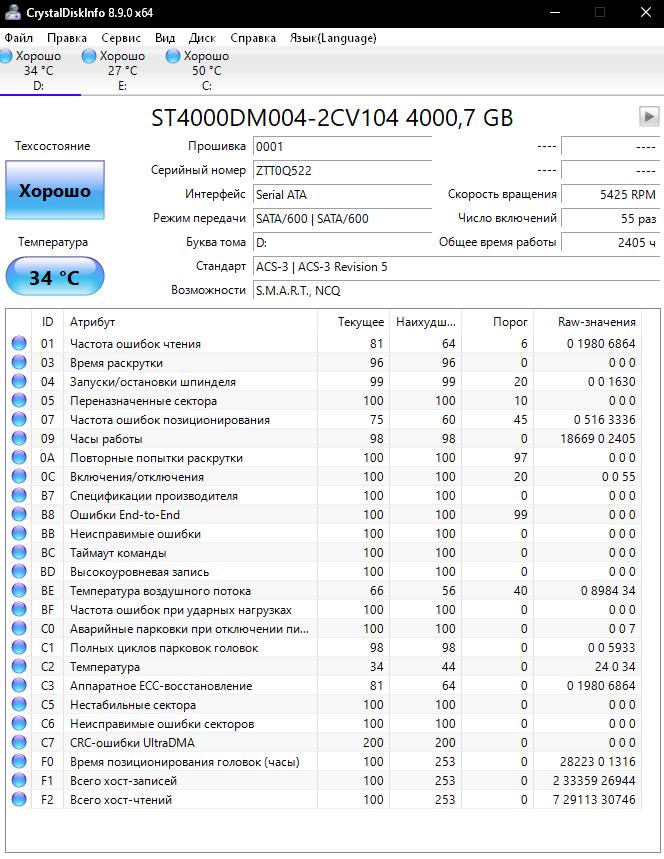Click the serial number field
This screenshot has width=664, height=859.
tap(340, 170)
